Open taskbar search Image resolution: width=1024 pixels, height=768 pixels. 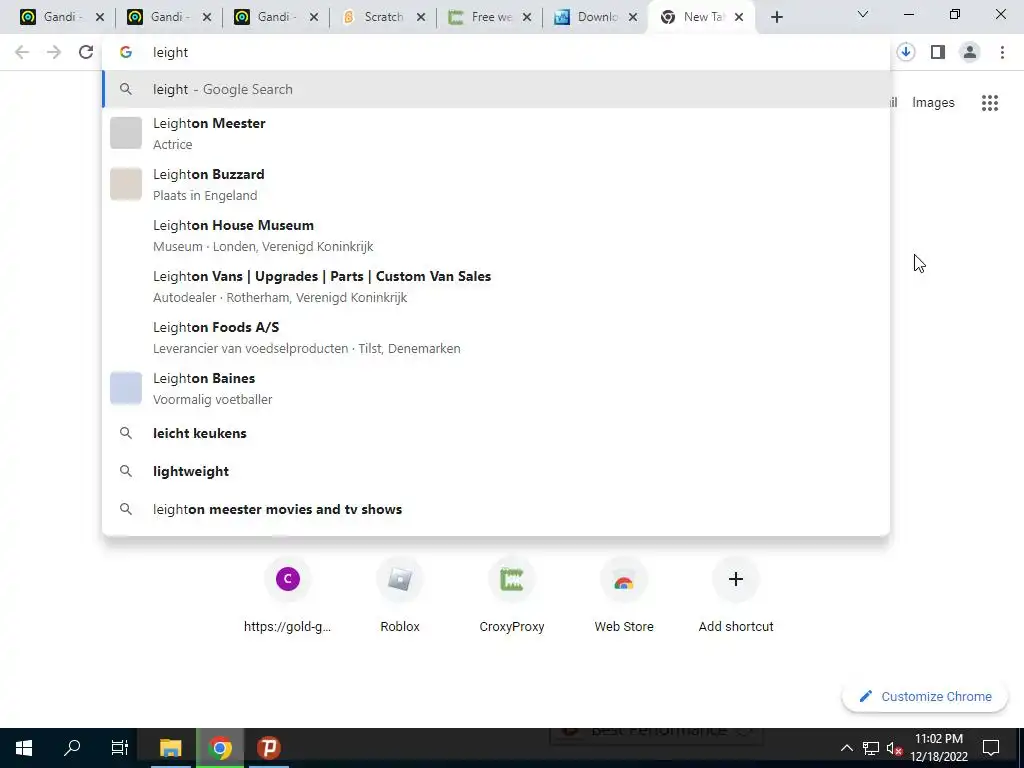[72, 748]
